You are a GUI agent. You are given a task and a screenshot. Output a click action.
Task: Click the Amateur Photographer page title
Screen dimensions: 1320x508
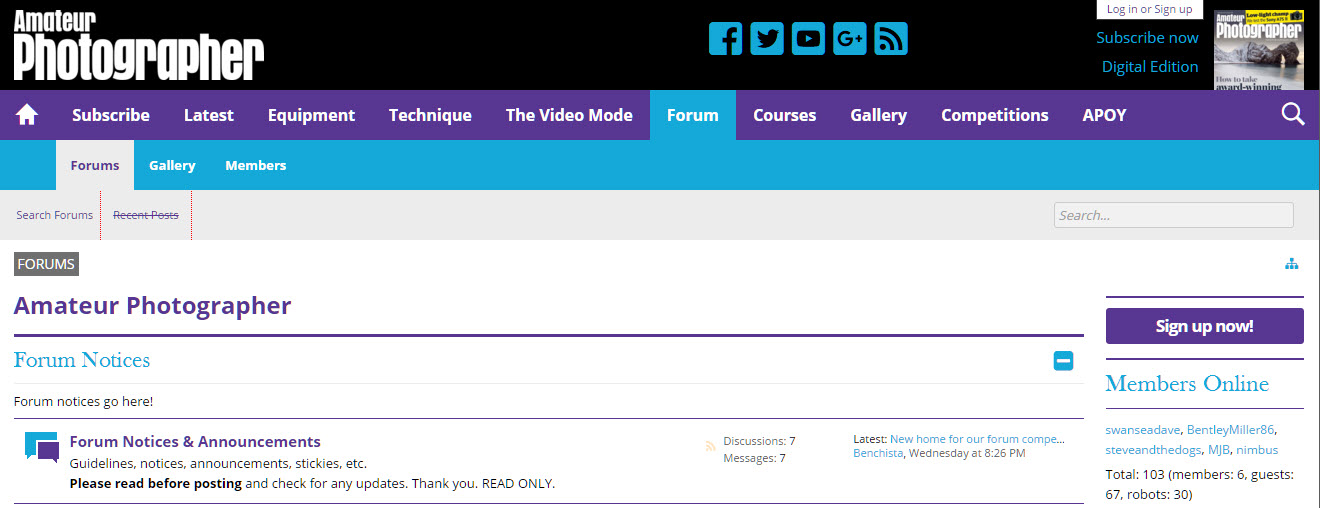tap(153, 306)
